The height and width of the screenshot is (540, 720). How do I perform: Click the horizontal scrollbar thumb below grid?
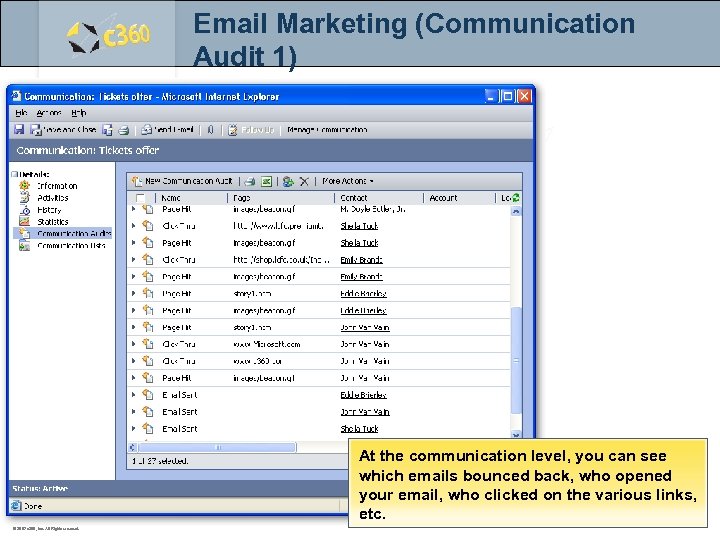(218, 447)
